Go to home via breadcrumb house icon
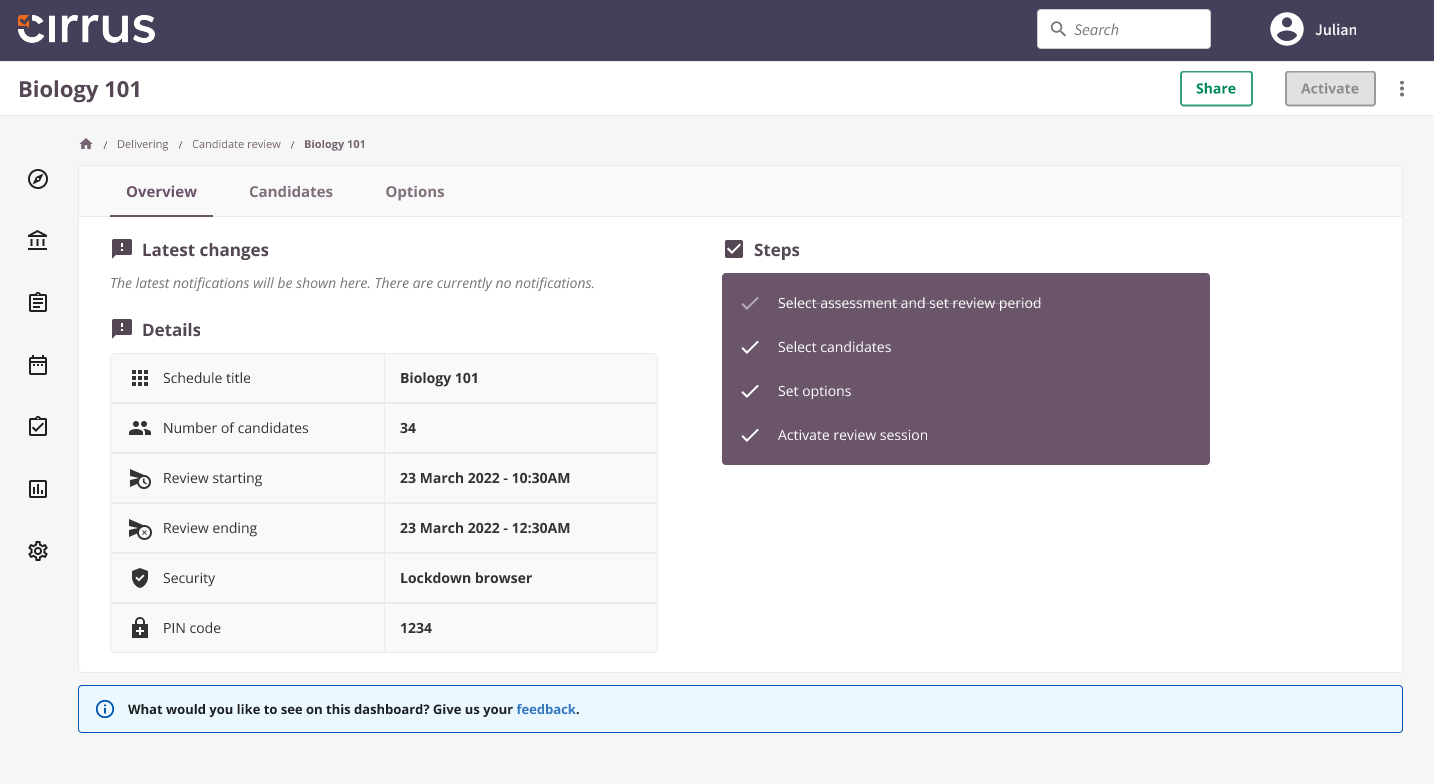Screen dimensions: 1434x784 (x=86, y=144)
